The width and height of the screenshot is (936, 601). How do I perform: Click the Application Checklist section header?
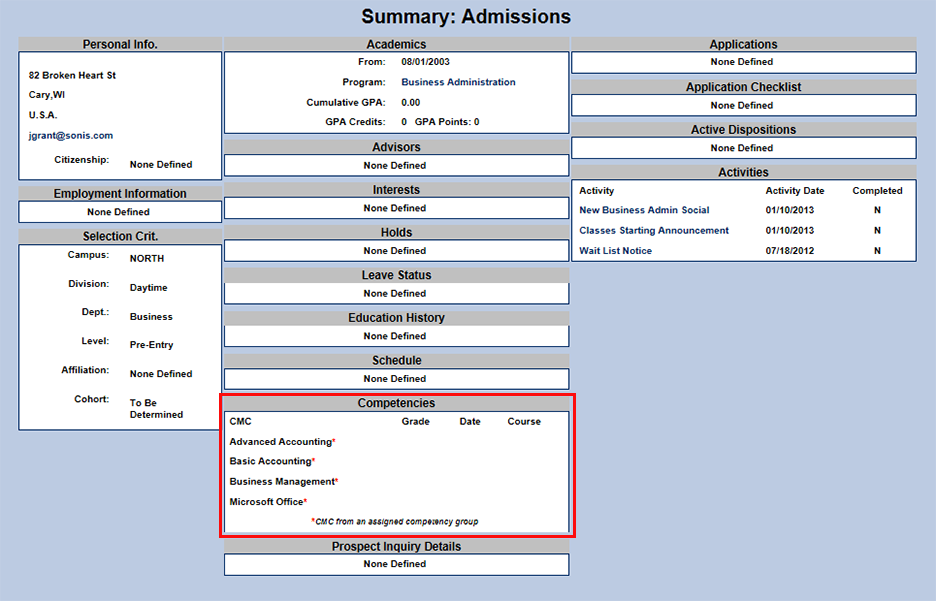(743, 87)
